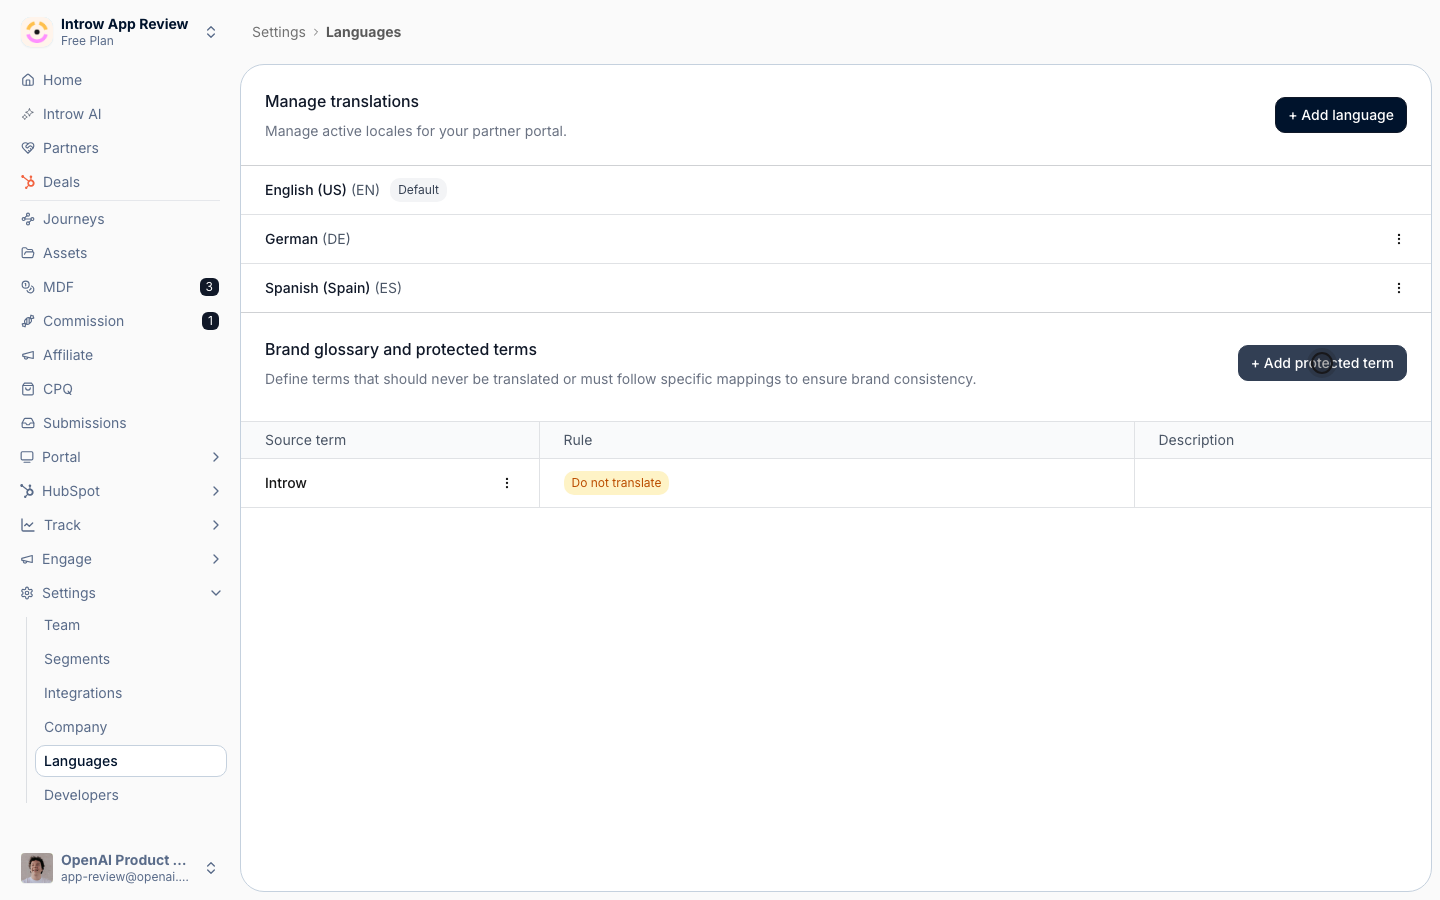Click the user profile avatar
Viewport: 1440px width, 900px height.
click(x=37, y=868)
